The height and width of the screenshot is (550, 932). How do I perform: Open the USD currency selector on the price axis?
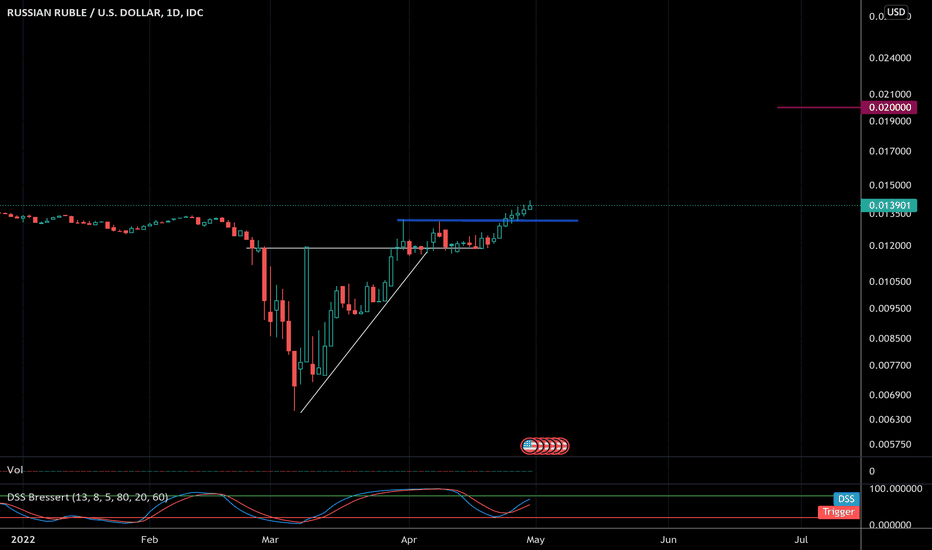tap(896, 12)
